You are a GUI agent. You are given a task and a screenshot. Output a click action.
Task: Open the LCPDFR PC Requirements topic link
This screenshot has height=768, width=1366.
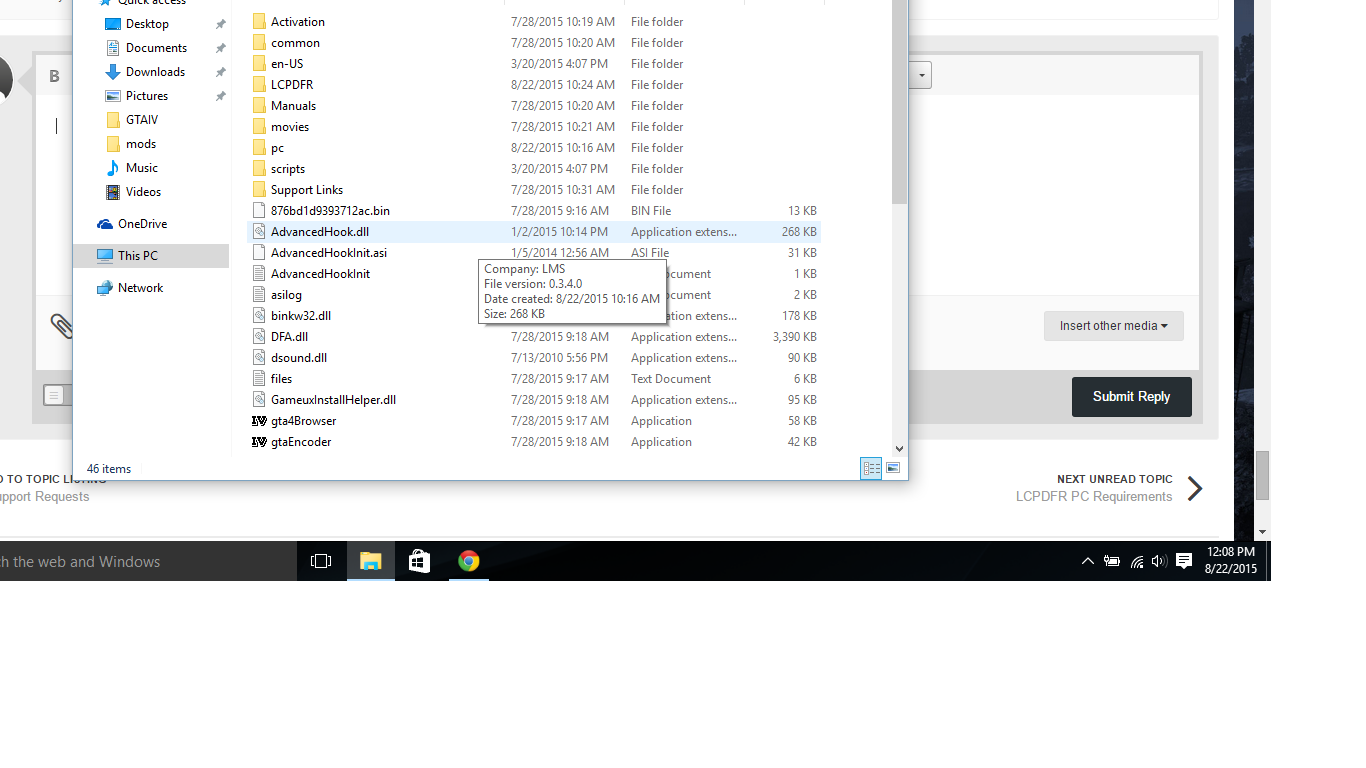[x=1094, y=497]
